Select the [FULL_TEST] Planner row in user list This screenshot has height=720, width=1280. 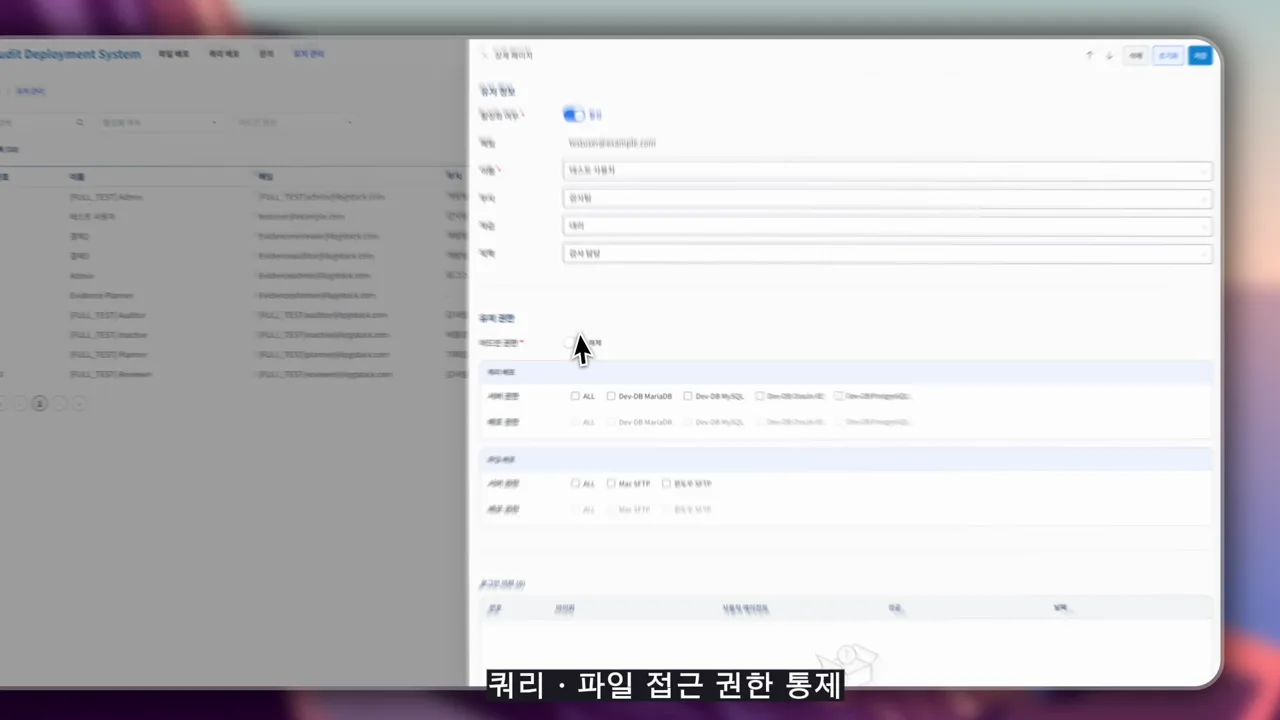click(235, 354)
